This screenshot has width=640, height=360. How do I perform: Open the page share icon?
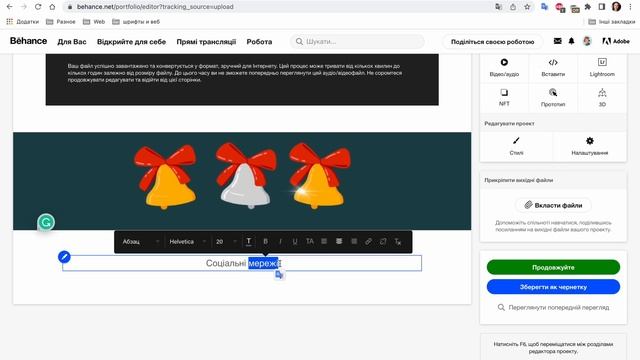pyautogui.click(x=513, y=7)
